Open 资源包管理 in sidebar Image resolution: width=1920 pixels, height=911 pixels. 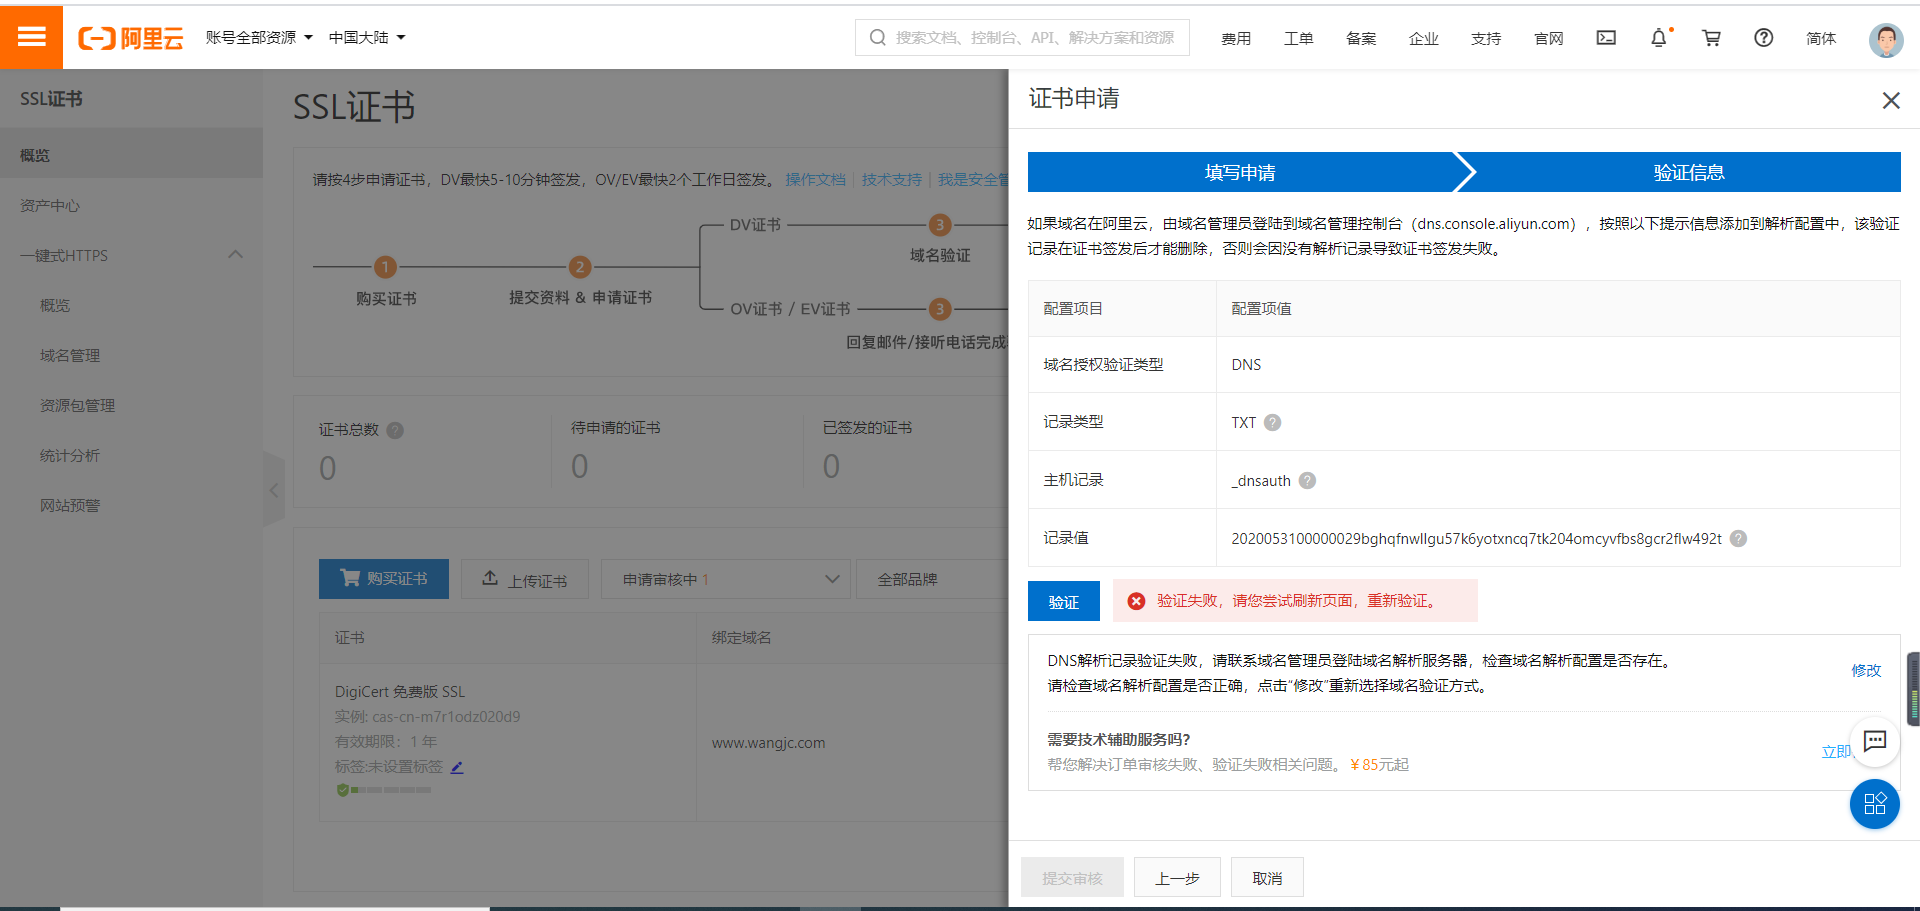[x=131, y=405]
